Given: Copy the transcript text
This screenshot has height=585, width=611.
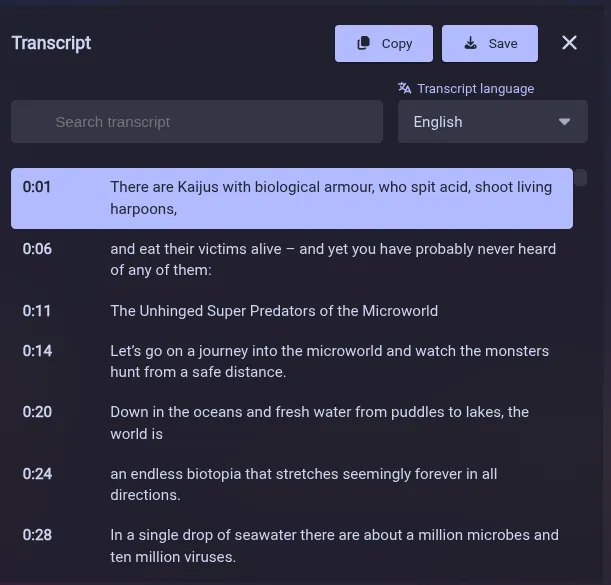Looking at the screenshot, I should pyautogui.click(x=384, y=44).
